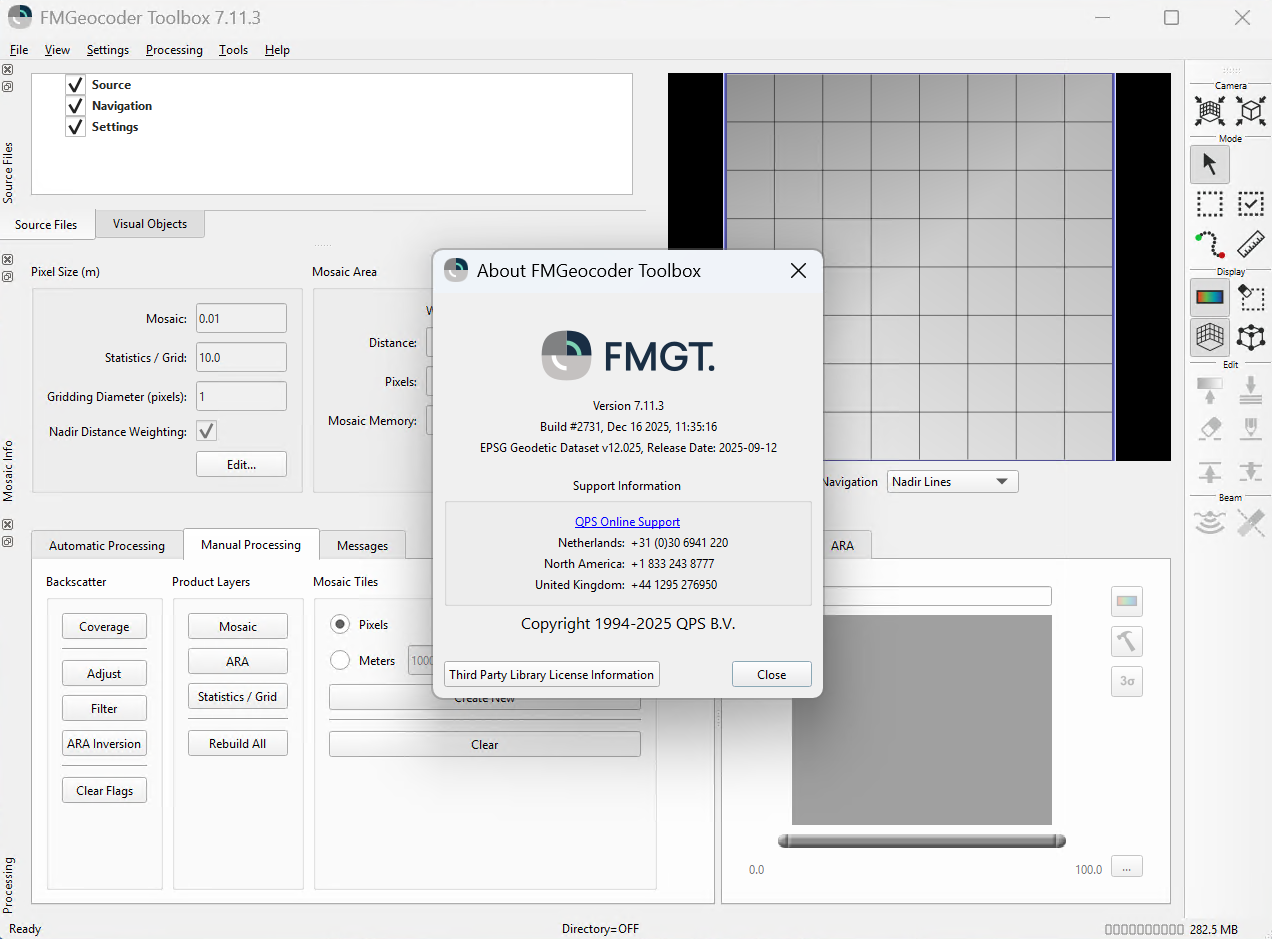Image resolution: width=1272 pixels, height=939 pixels.
Task: Toggle the wireframe cube display icon
Action: 1251,337
